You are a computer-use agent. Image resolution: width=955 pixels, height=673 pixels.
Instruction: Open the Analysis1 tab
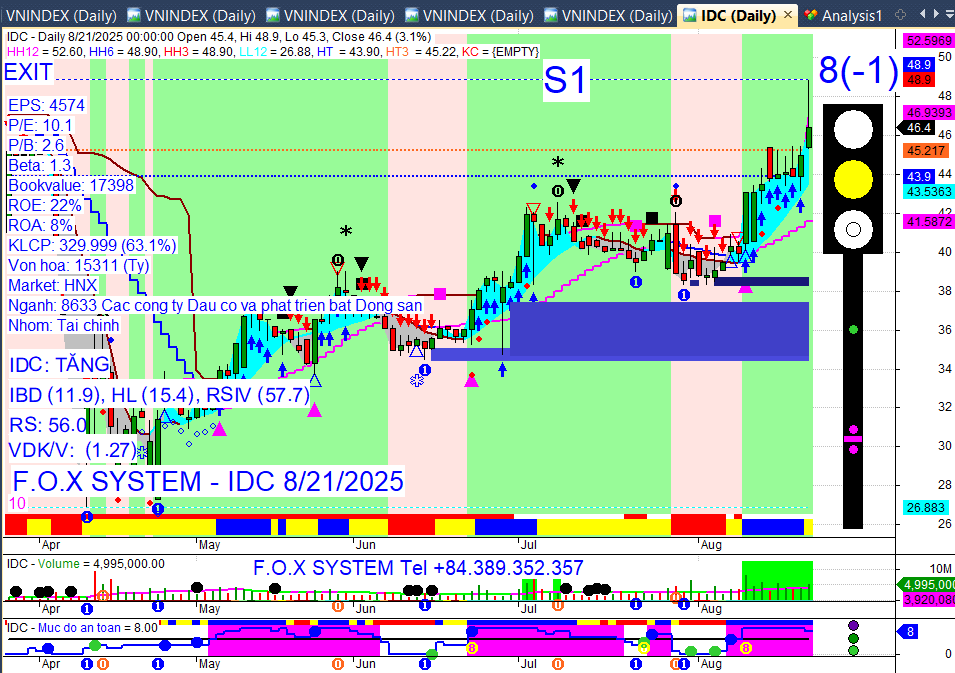coord(844,15)
